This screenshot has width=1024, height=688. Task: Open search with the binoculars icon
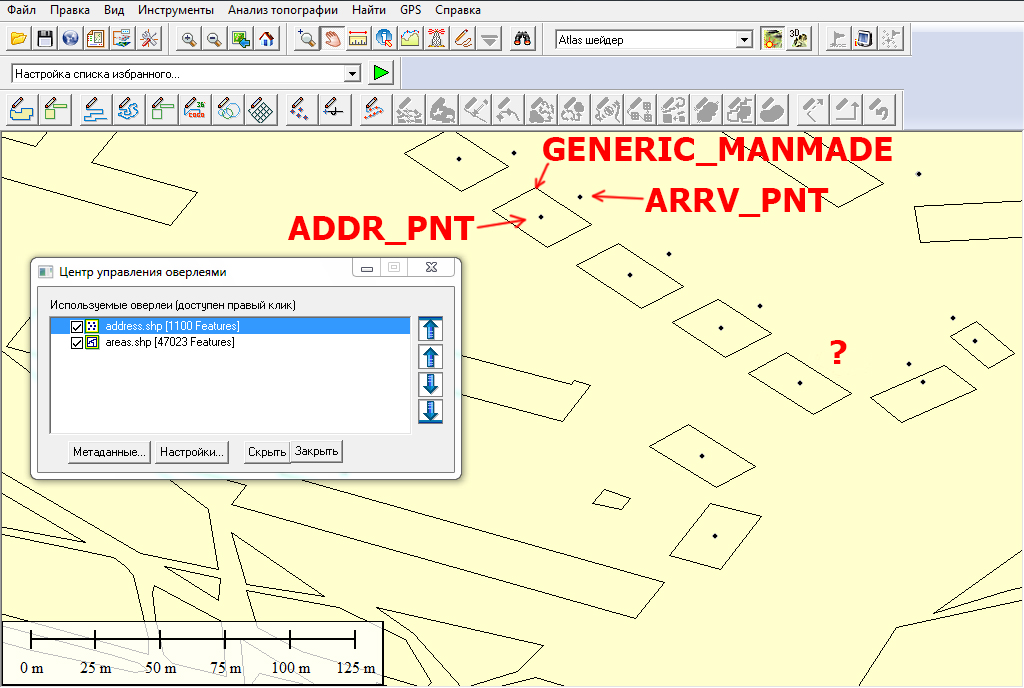pos(522,39)
